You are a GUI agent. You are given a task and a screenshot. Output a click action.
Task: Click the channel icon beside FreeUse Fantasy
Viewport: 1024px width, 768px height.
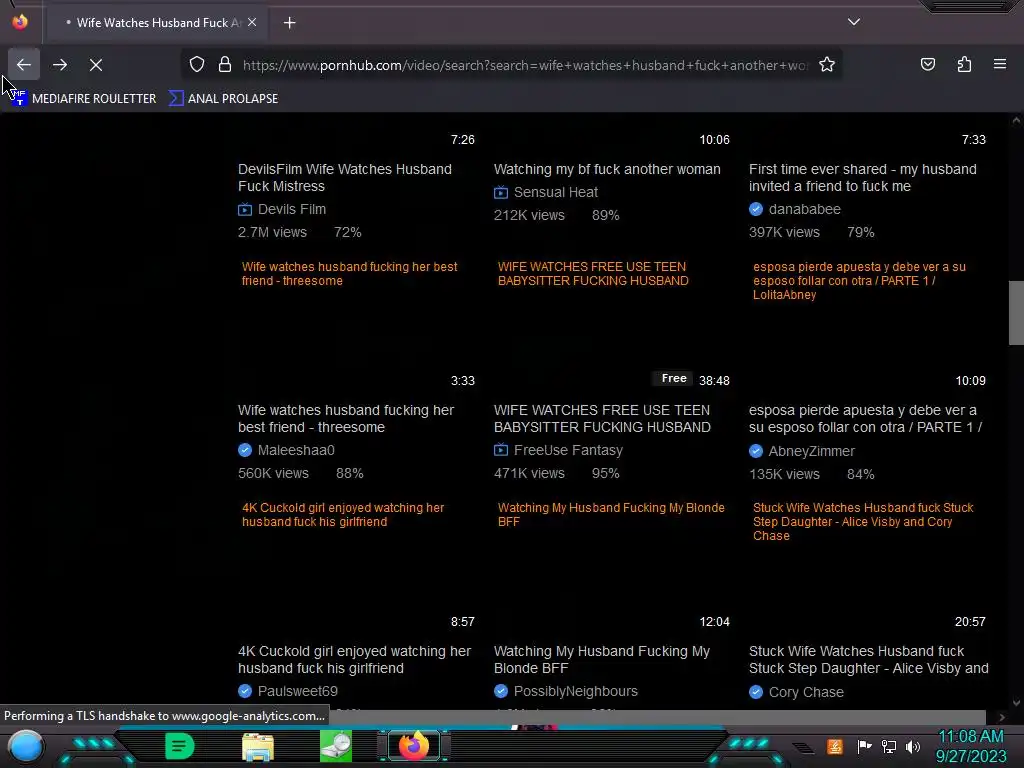[501, 450]
